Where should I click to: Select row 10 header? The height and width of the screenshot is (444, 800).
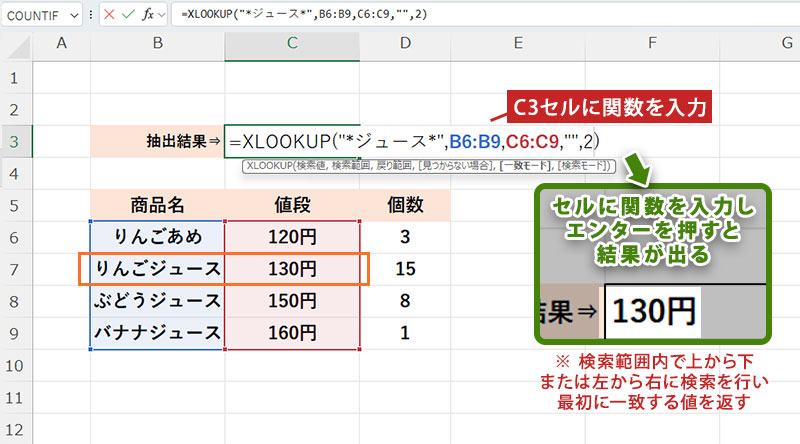click(14, 366)
